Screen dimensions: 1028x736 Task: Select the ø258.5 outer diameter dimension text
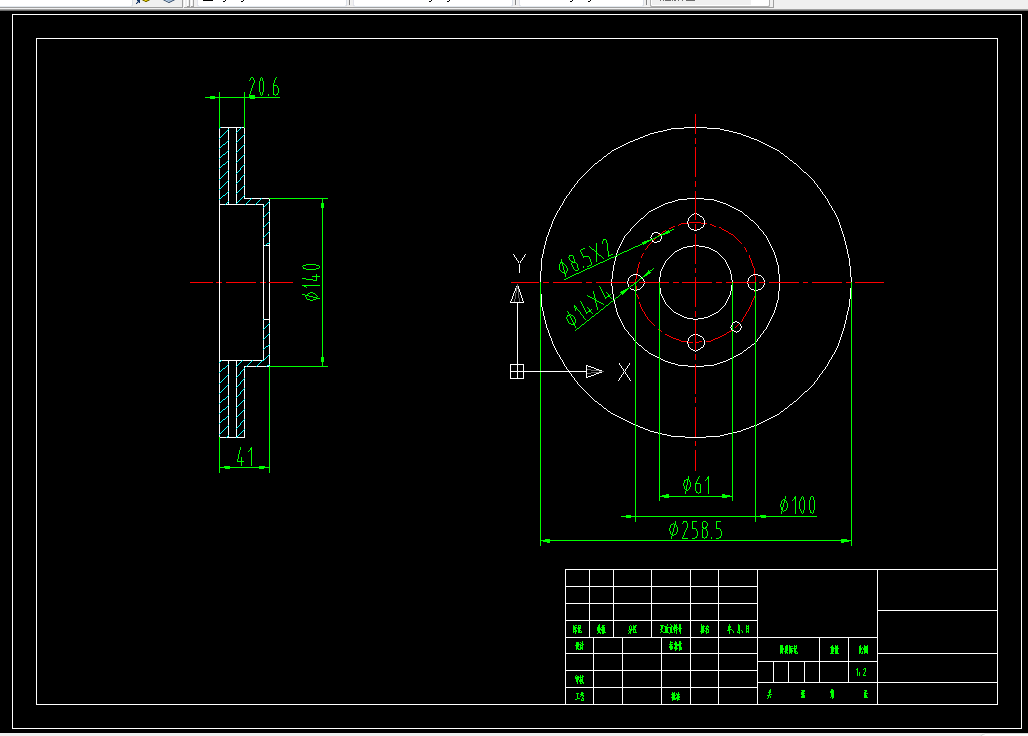696,530
